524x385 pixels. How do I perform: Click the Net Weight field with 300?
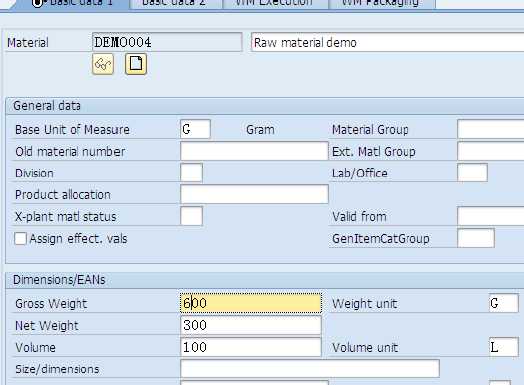(251, 325)
